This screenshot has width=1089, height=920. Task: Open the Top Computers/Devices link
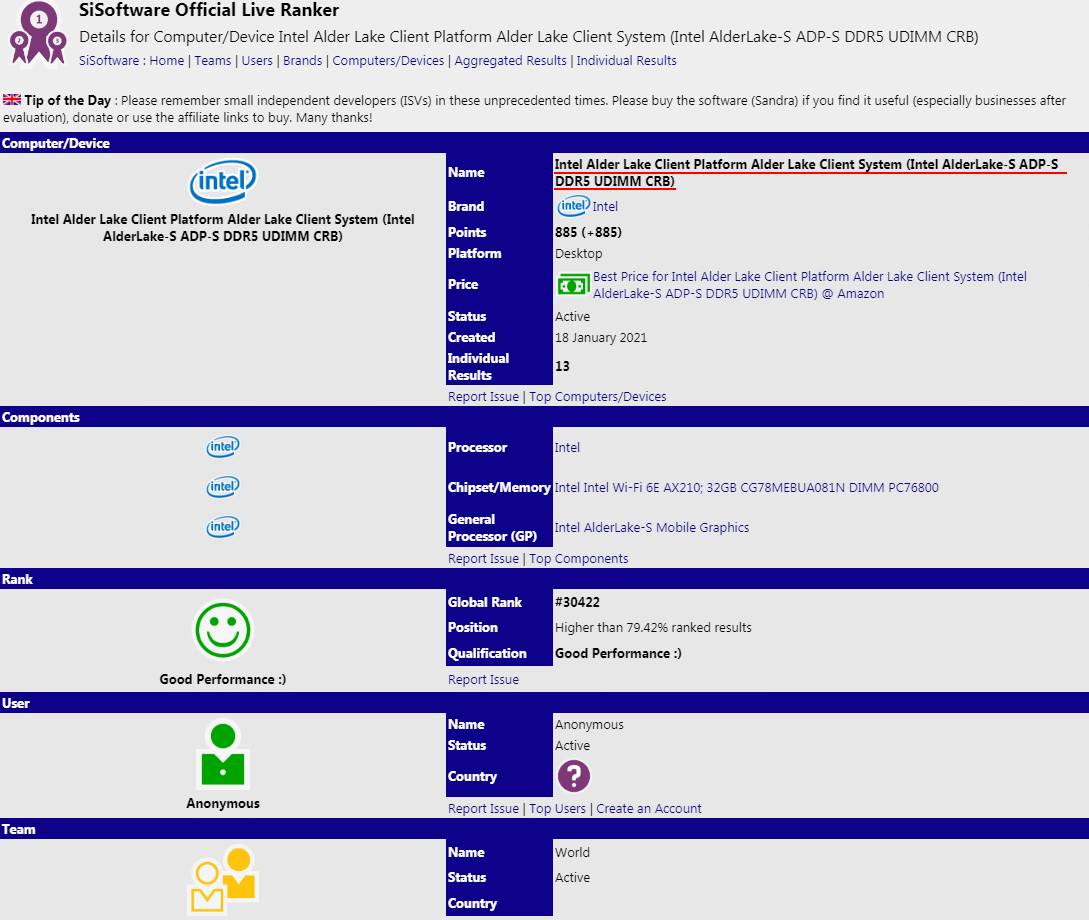[598, 396]
